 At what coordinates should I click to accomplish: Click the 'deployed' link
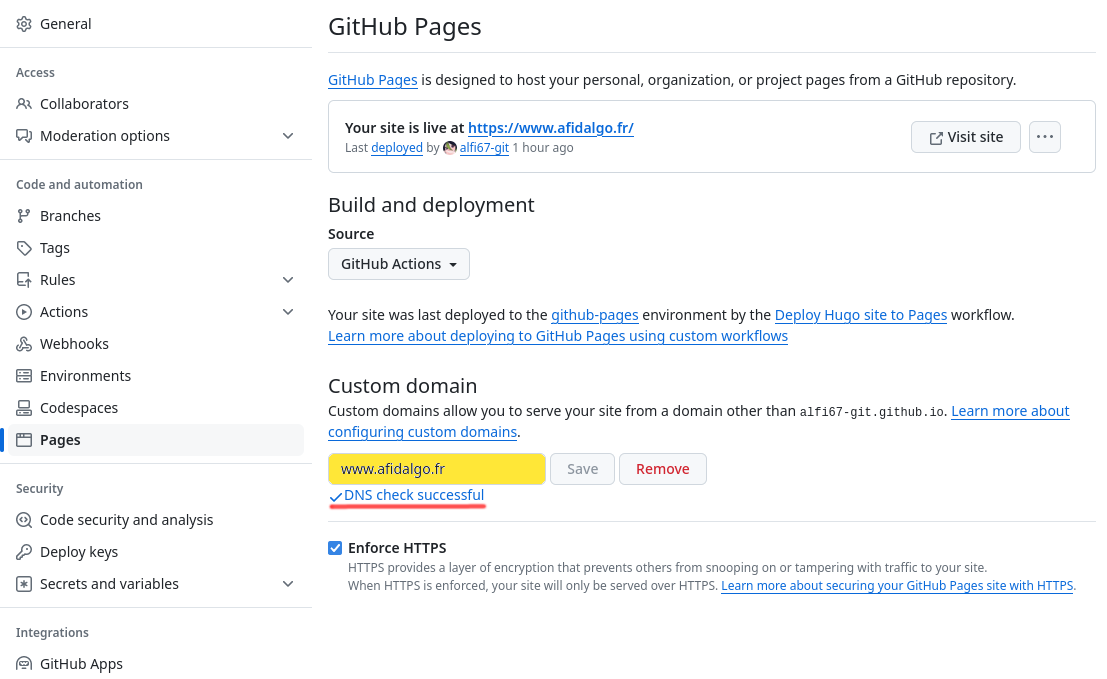tap(397, 148)
